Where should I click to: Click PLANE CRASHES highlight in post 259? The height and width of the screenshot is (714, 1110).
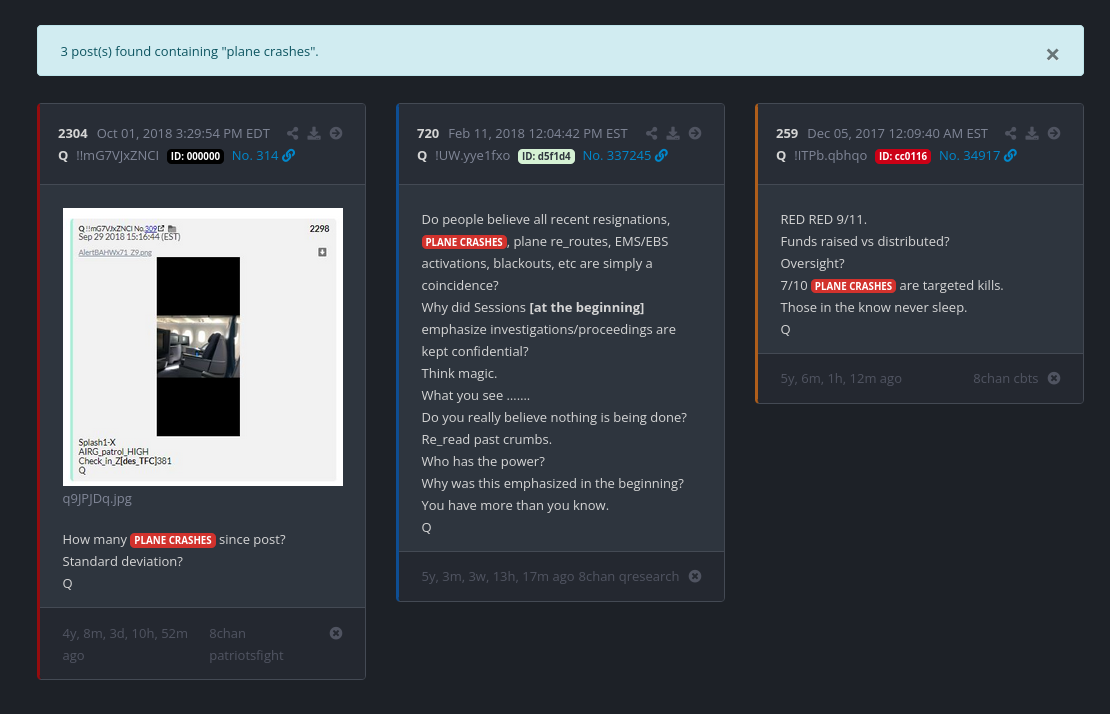pos(853,286)
